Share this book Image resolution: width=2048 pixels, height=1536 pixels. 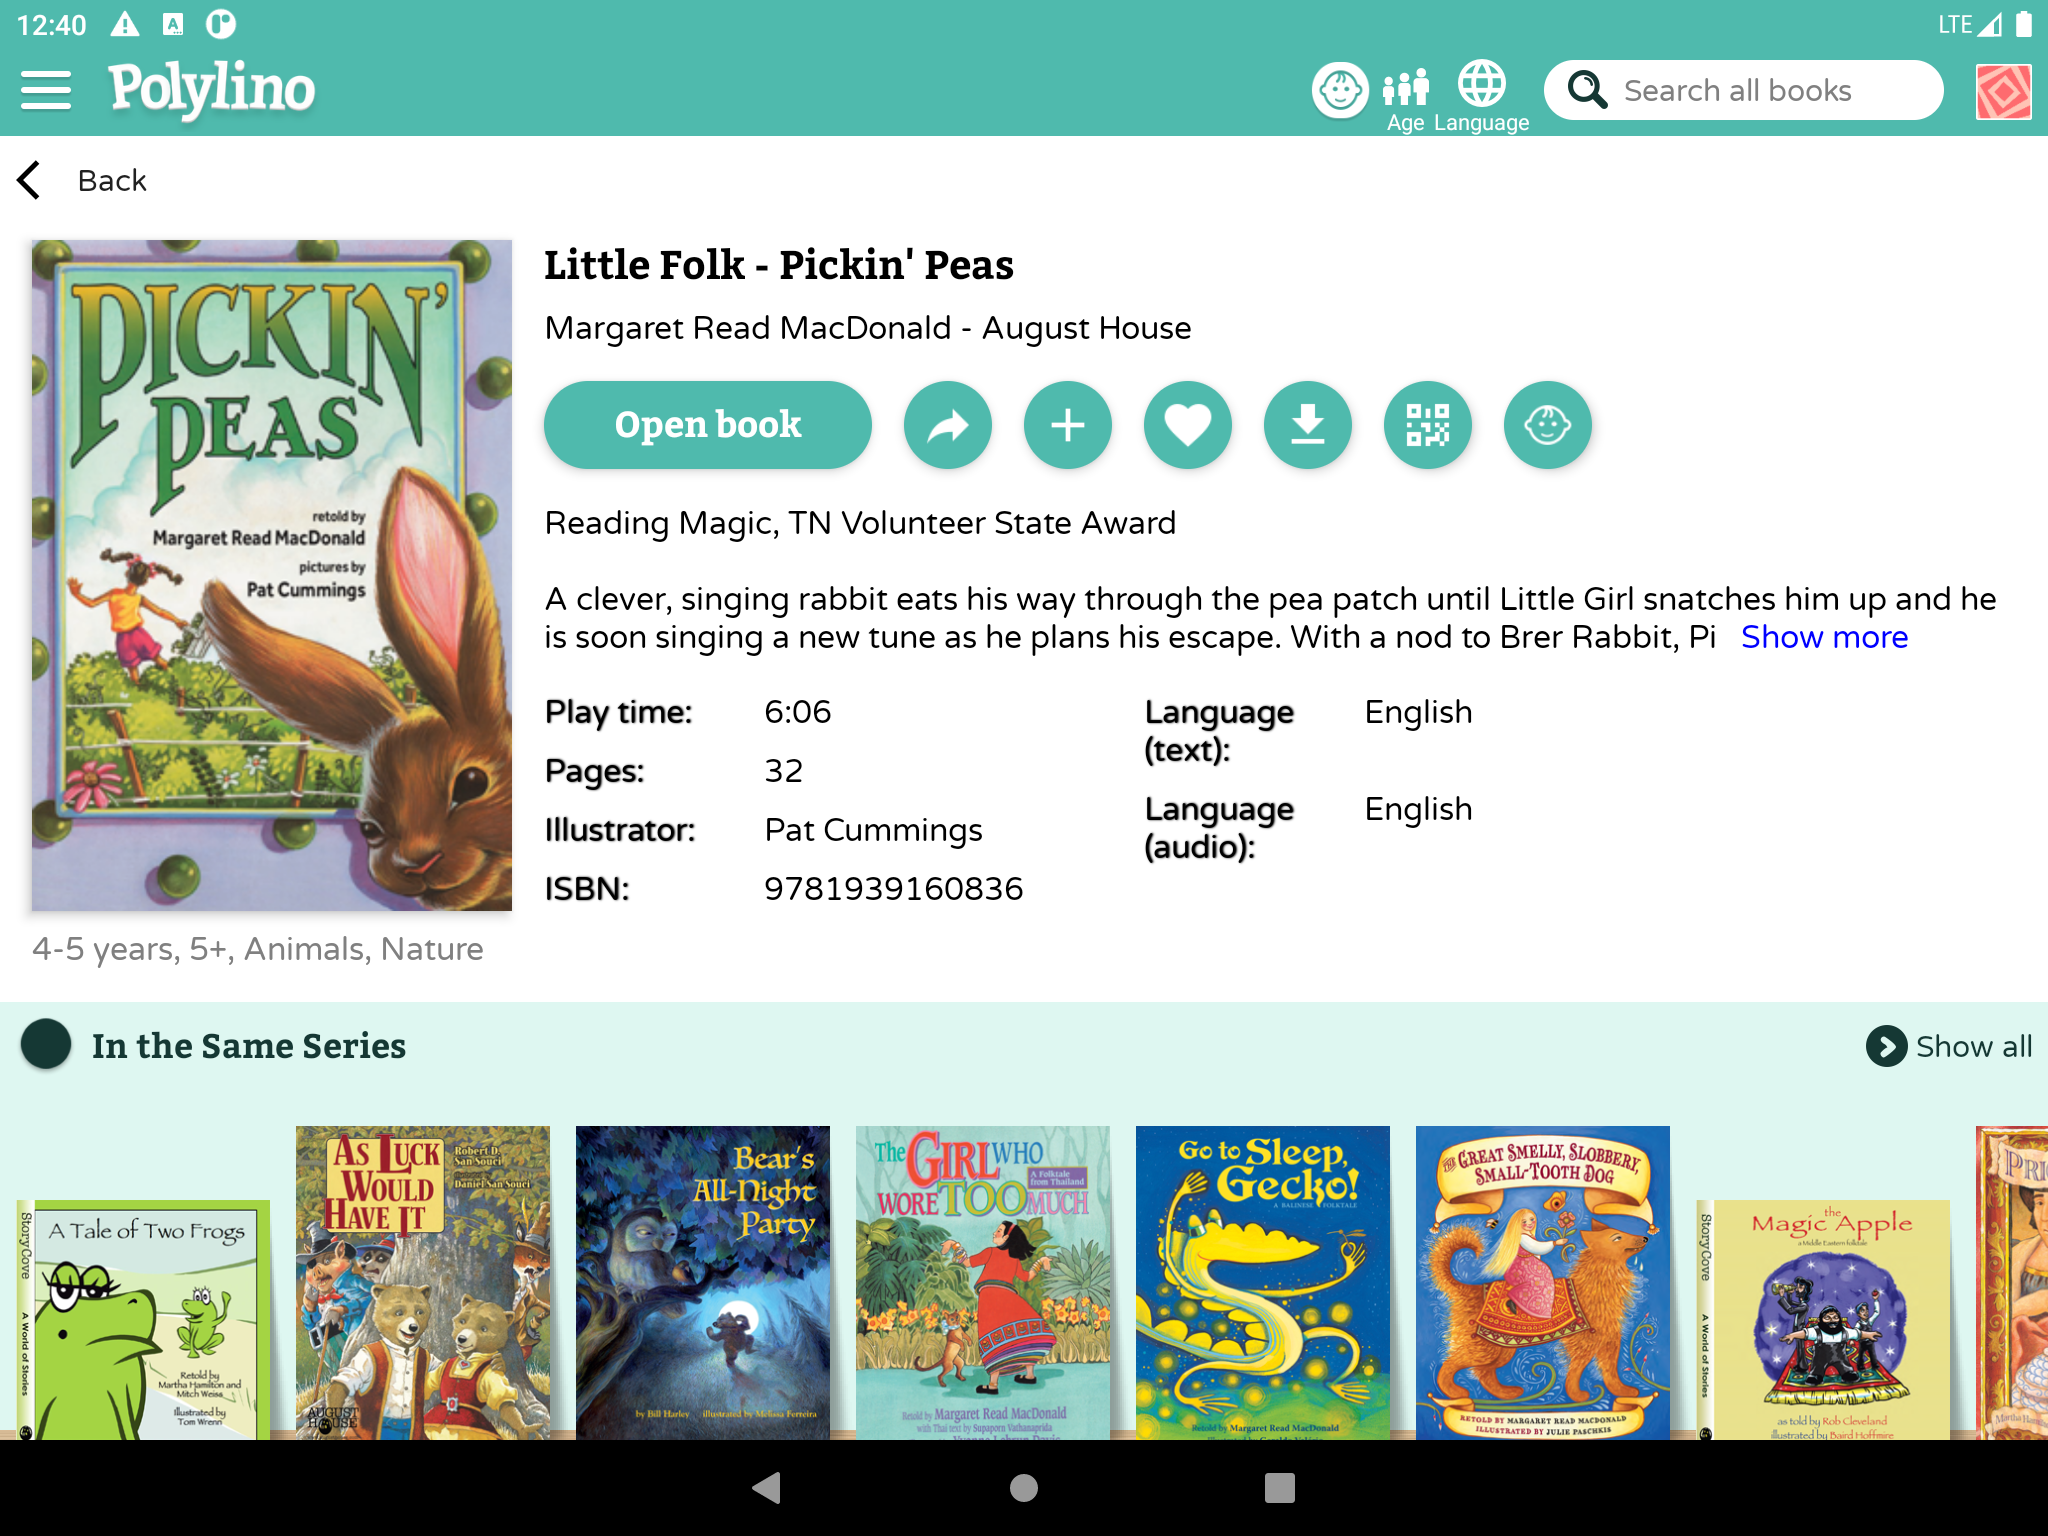click(x=948, y=425)
